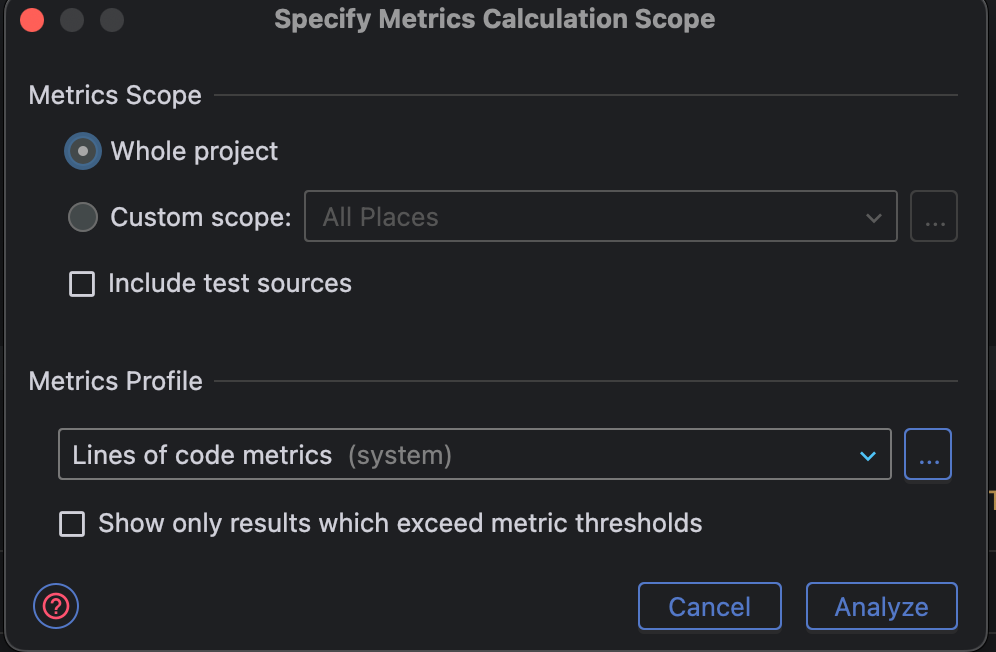The image size is (996, 652).
Task: Cancel the metrics calculation dialog
Action: tap(710, 606)
